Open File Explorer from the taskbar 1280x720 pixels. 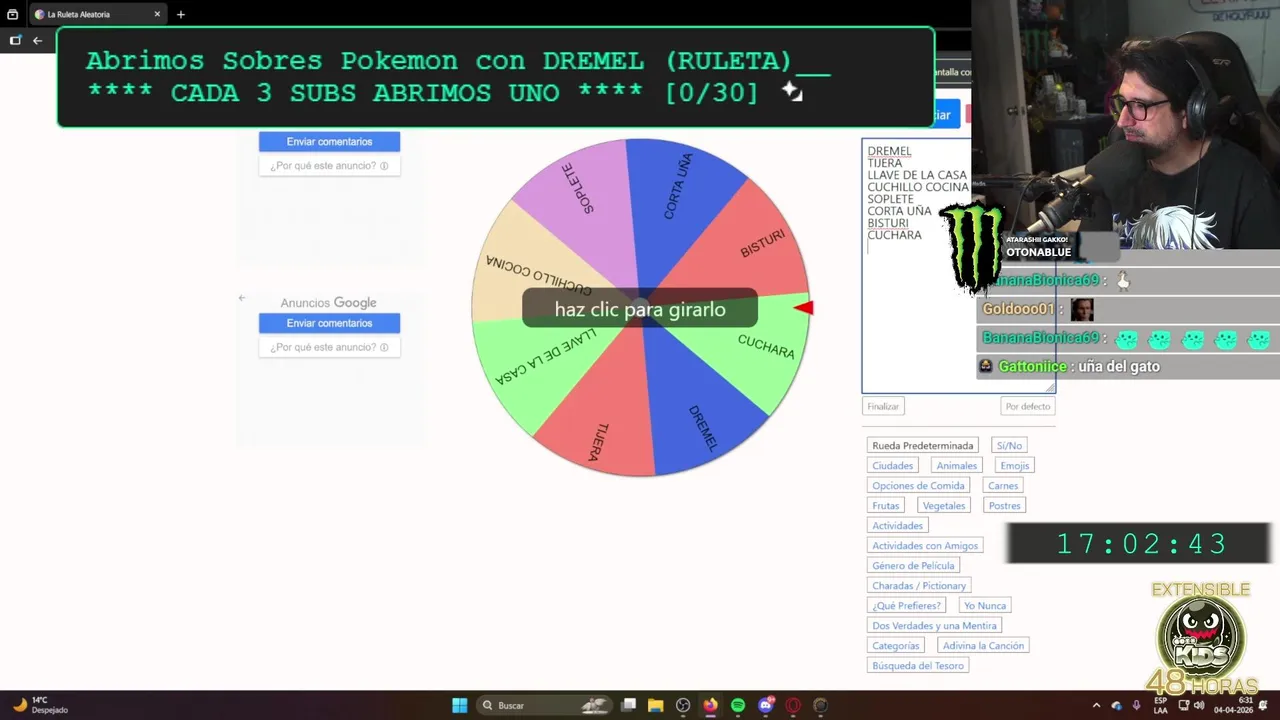point(656,705)
